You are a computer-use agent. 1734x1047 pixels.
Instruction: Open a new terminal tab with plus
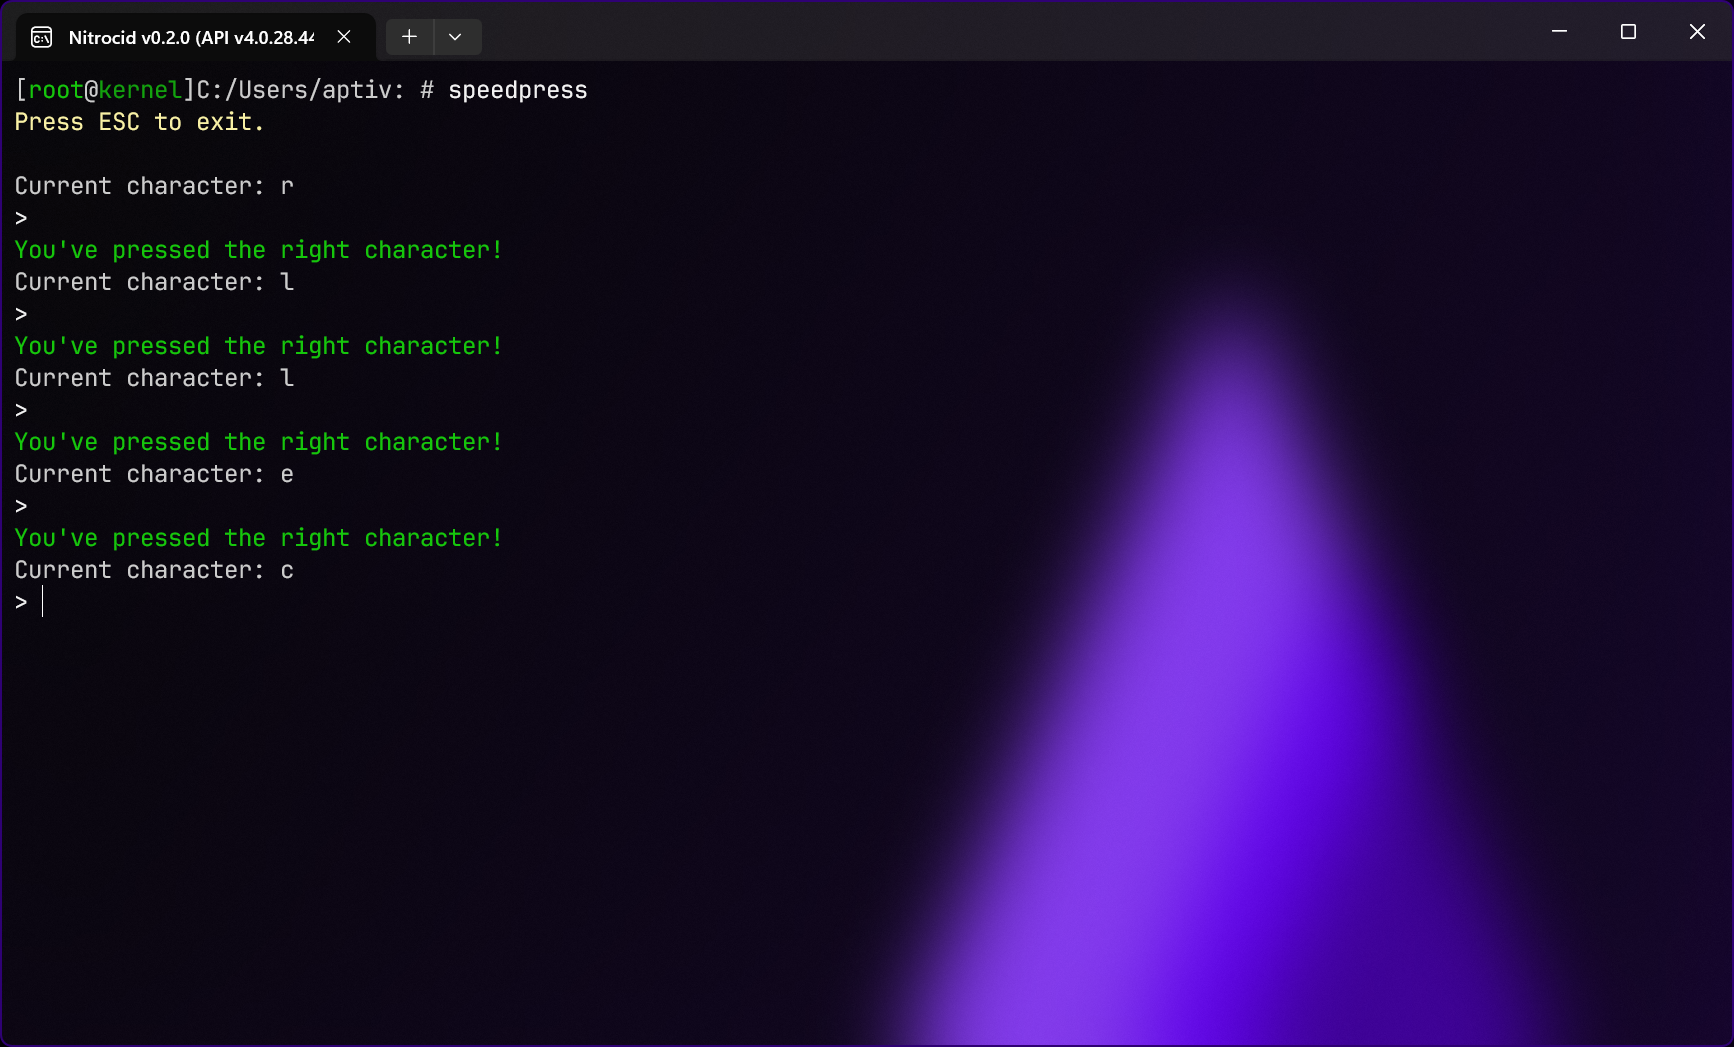click(x=409, y=37)
